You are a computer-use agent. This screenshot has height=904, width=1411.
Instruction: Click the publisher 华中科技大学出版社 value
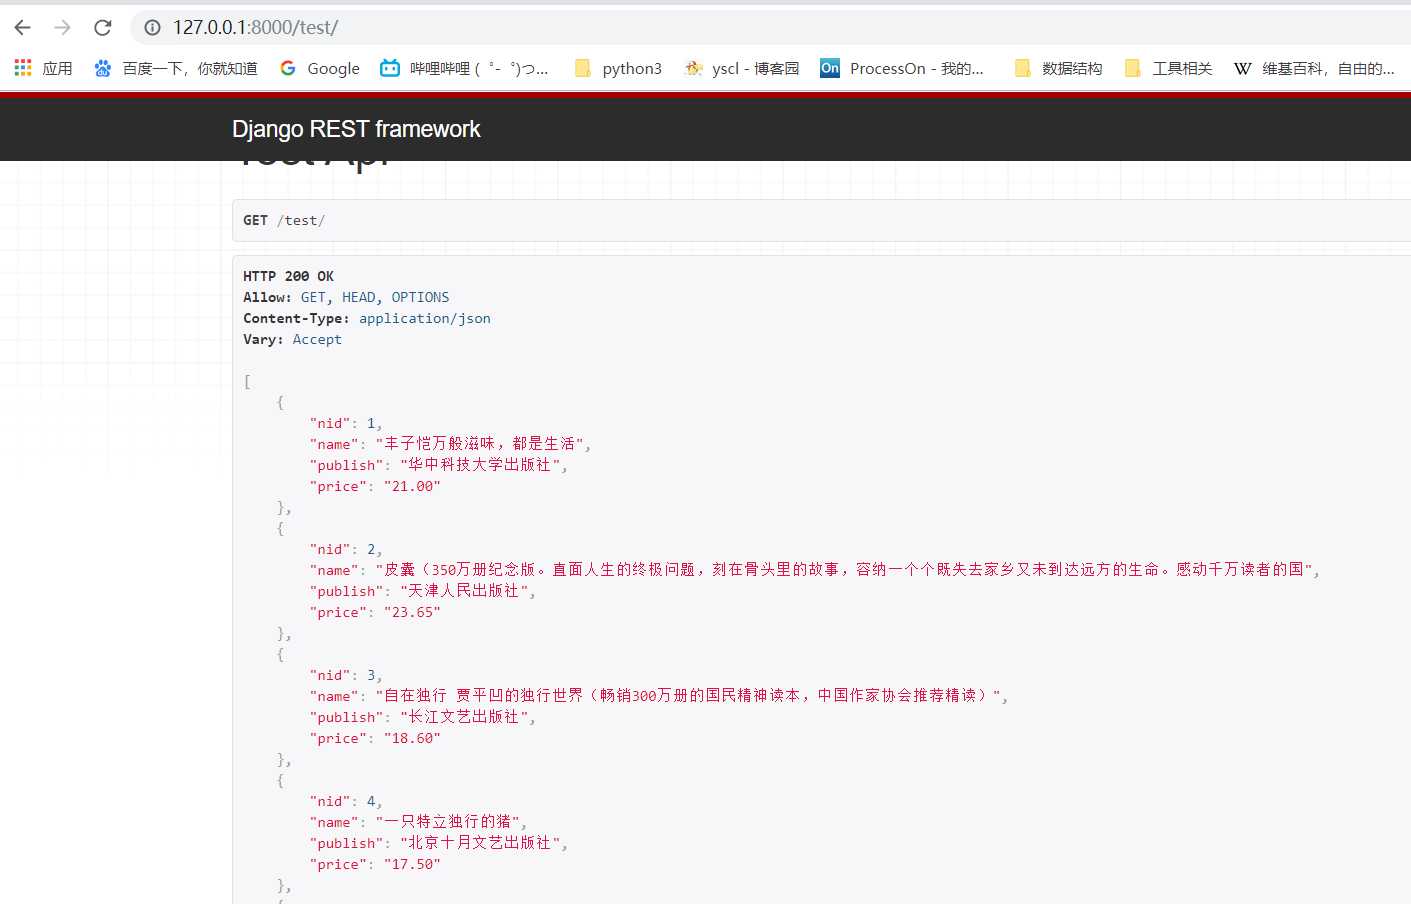click(x=480, y=465)
